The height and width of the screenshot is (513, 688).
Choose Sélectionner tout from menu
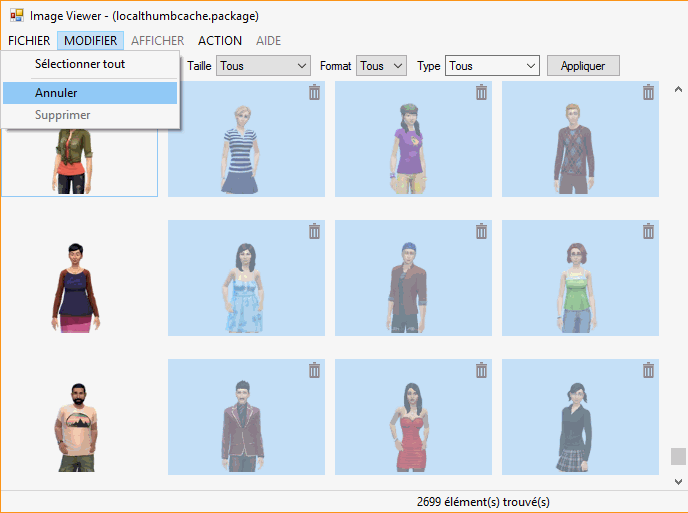coord(90,64)
